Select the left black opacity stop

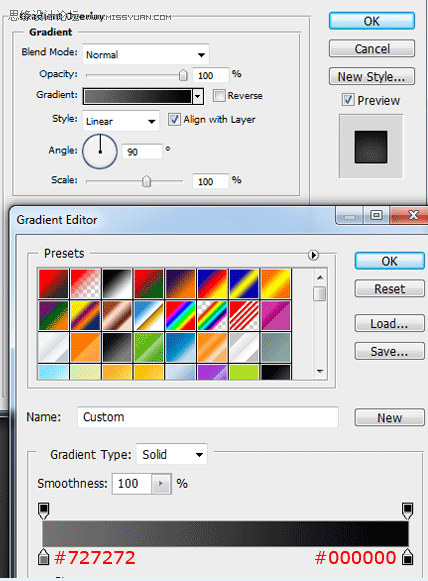(44, 511)
